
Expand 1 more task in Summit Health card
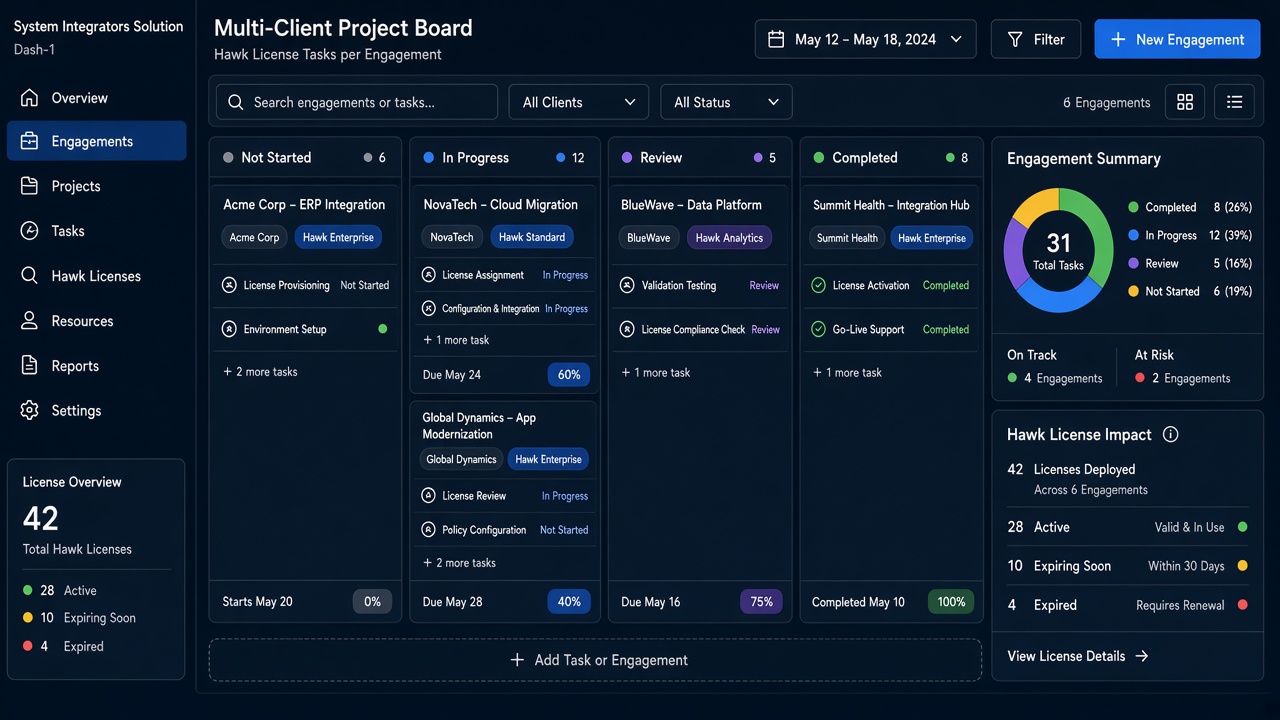click(847, 372)
